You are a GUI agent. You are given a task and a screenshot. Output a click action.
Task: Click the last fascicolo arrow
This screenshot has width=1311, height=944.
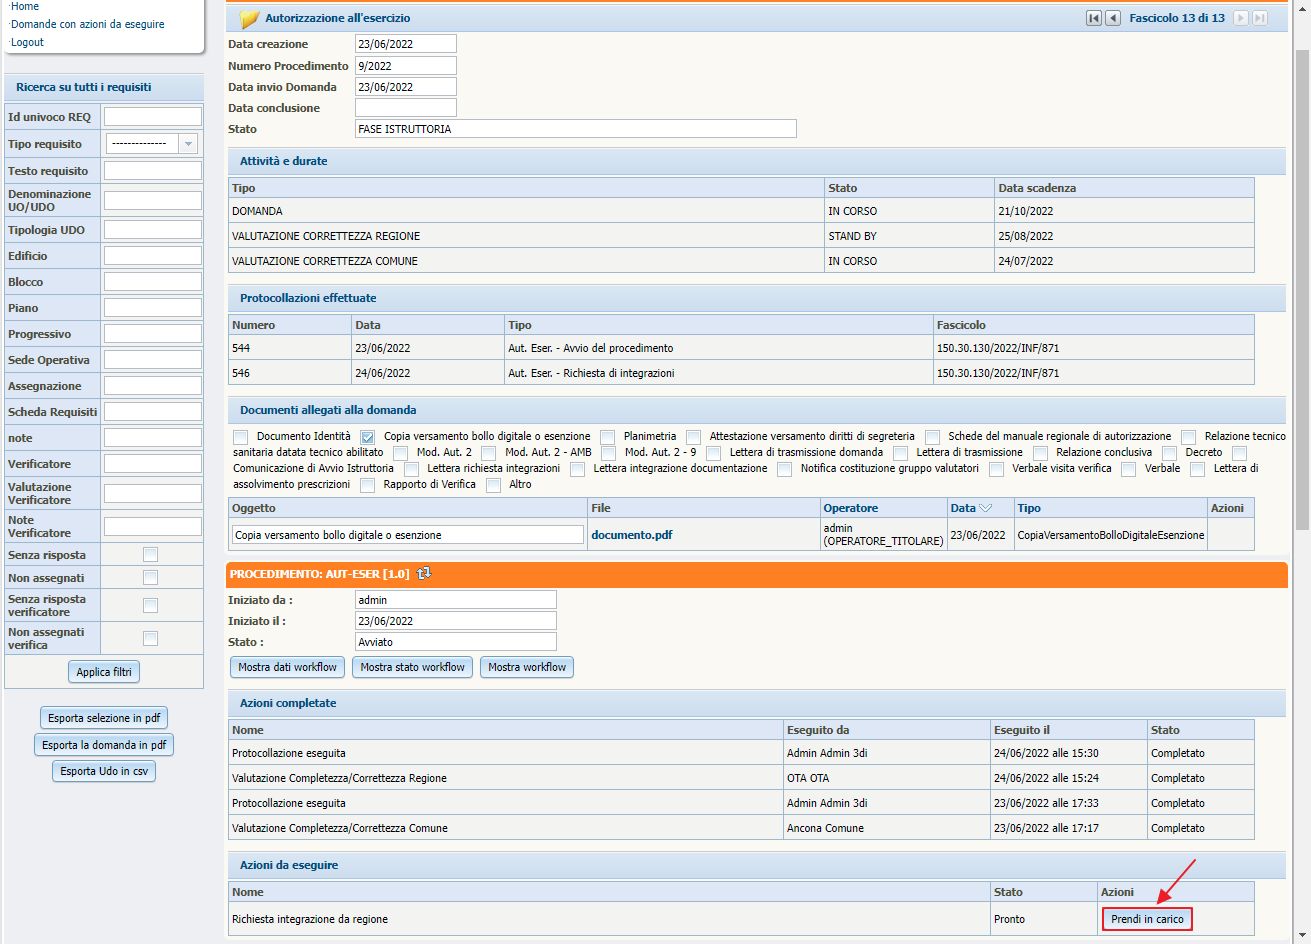[1260, 18]
